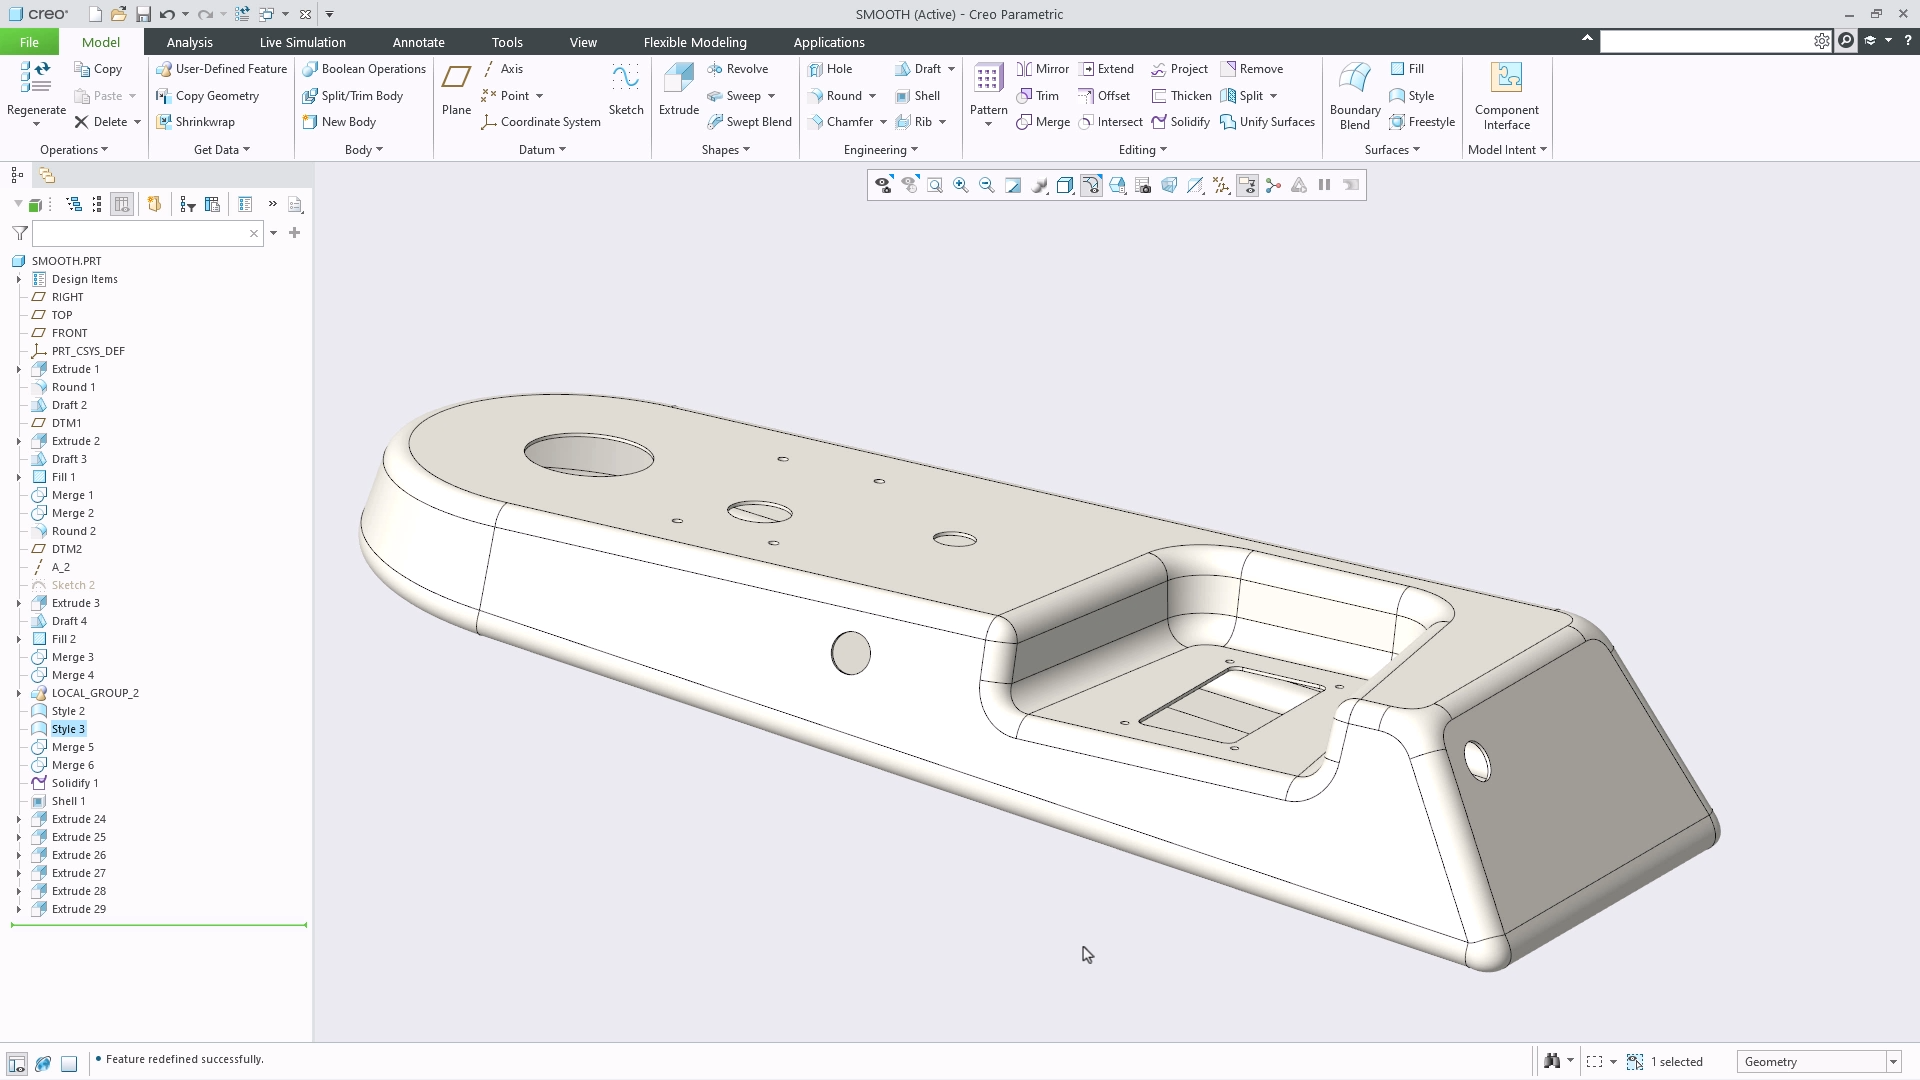
Task: Toggle the highlighted saved-orientations button
Action: point(1091,185)
